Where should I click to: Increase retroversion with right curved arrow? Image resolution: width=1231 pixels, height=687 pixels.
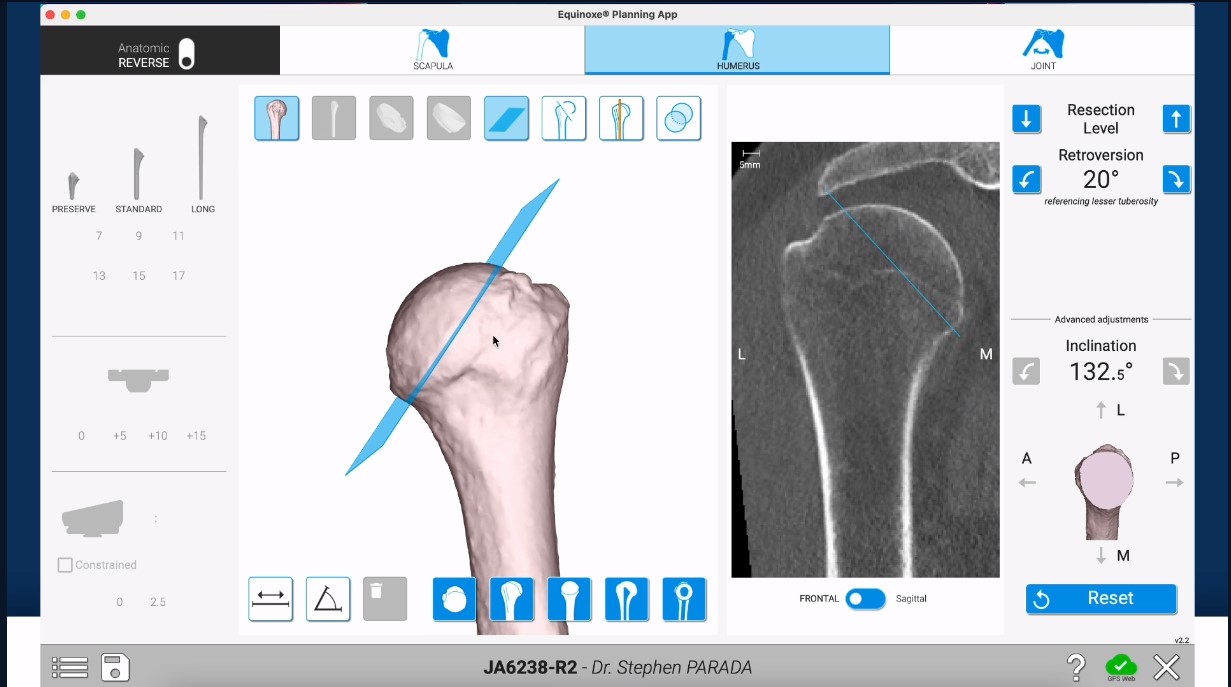coord(1176,180)
